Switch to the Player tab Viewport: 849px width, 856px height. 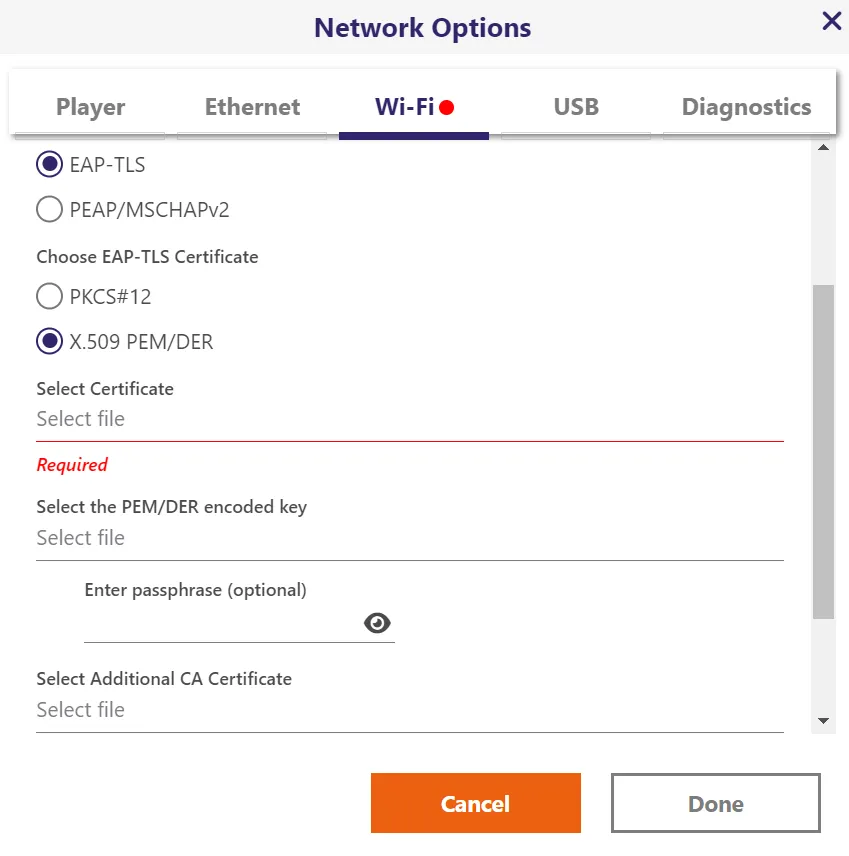[90, 107]
